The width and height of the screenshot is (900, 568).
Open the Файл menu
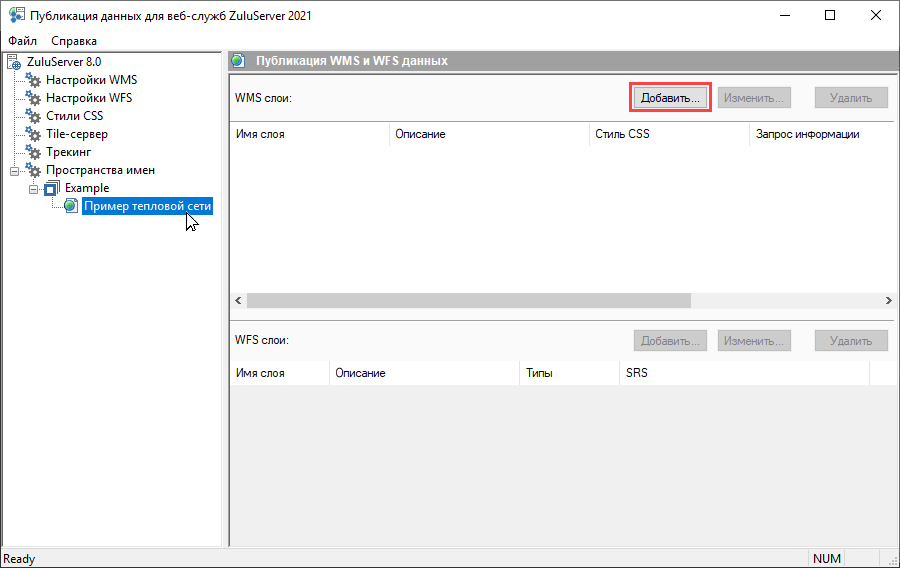(22, 41)
